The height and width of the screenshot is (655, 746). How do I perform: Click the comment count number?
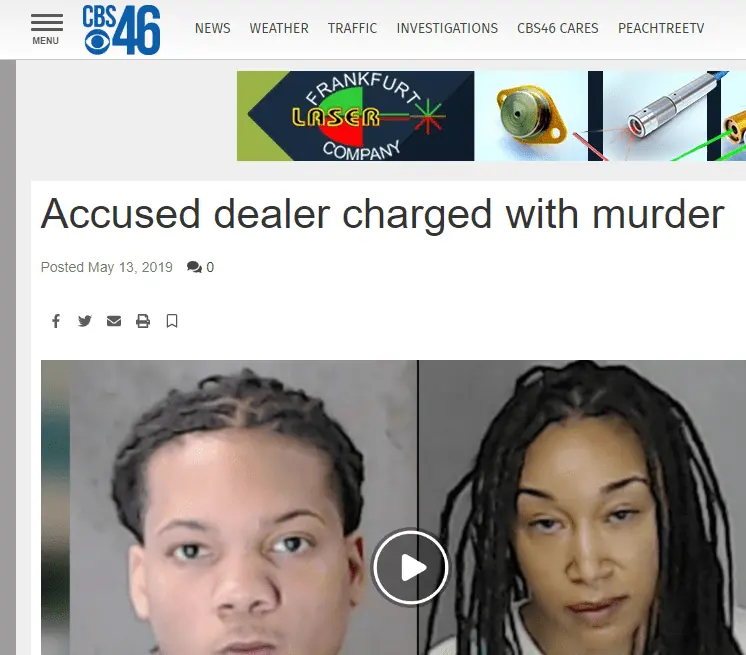(210, 267)
